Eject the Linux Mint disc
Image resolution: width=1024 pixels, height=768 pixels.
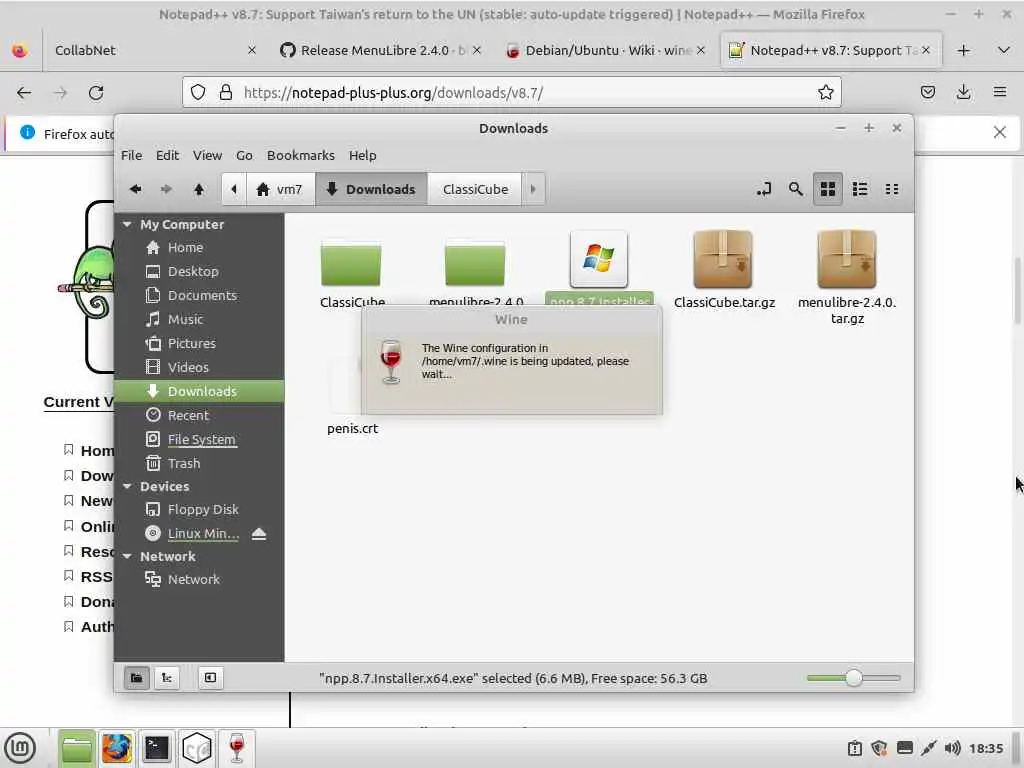259,534
